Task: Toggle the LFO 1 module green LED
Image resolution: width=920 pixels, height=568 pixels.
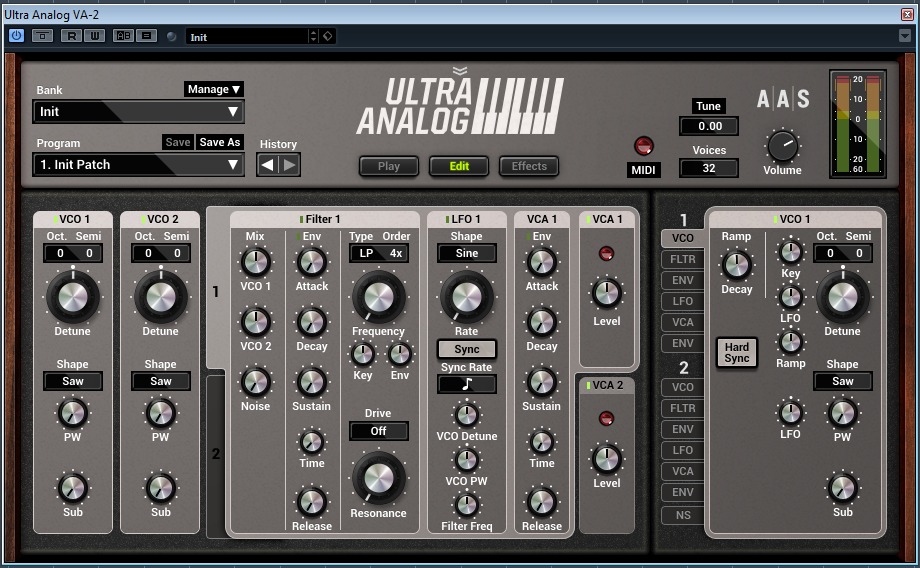Action: (x=447, y=219)
